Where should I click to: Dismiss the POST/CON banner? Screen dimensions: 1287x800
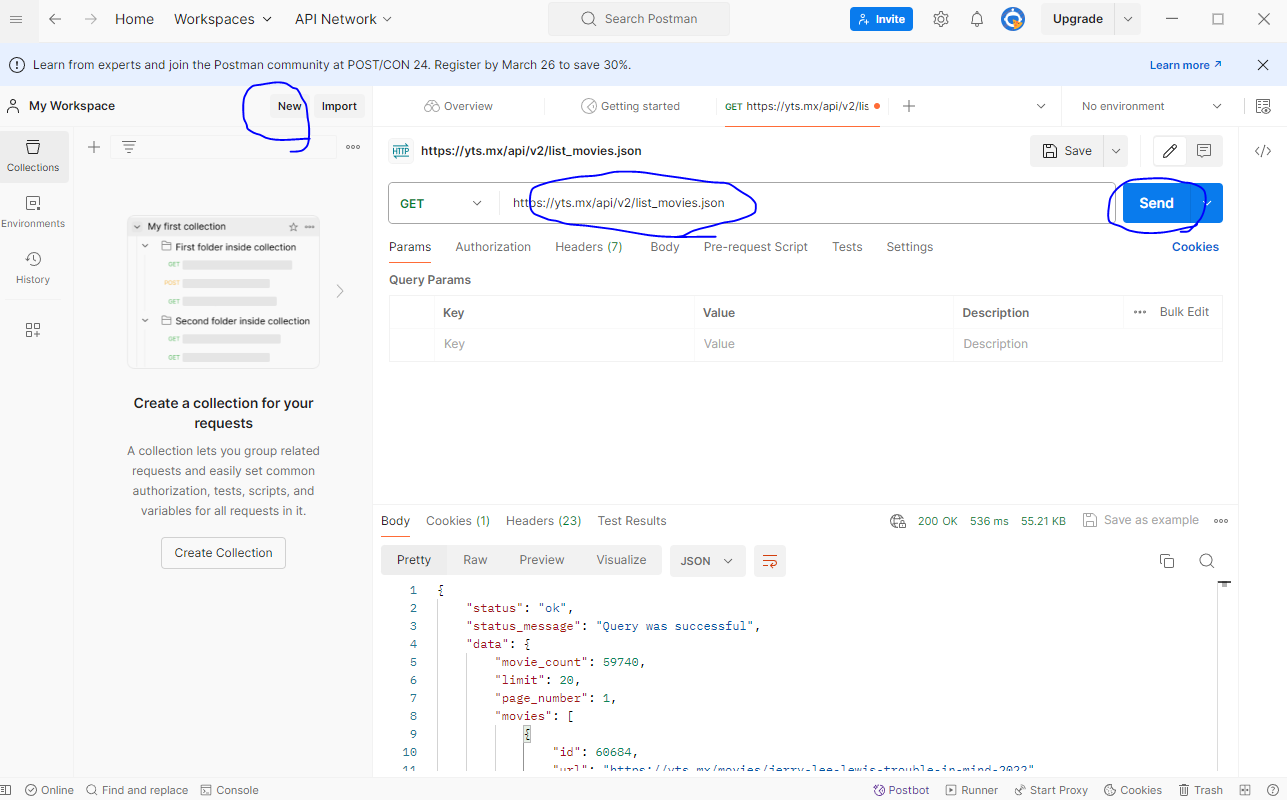pos(1263,65)
